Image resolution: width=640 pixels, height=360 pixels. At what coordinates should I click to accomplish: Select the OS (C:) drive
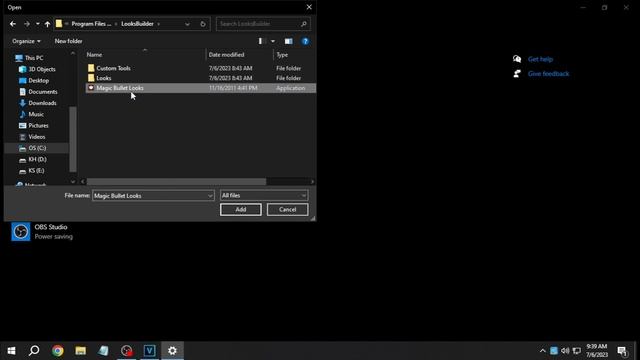click(37, 148)
